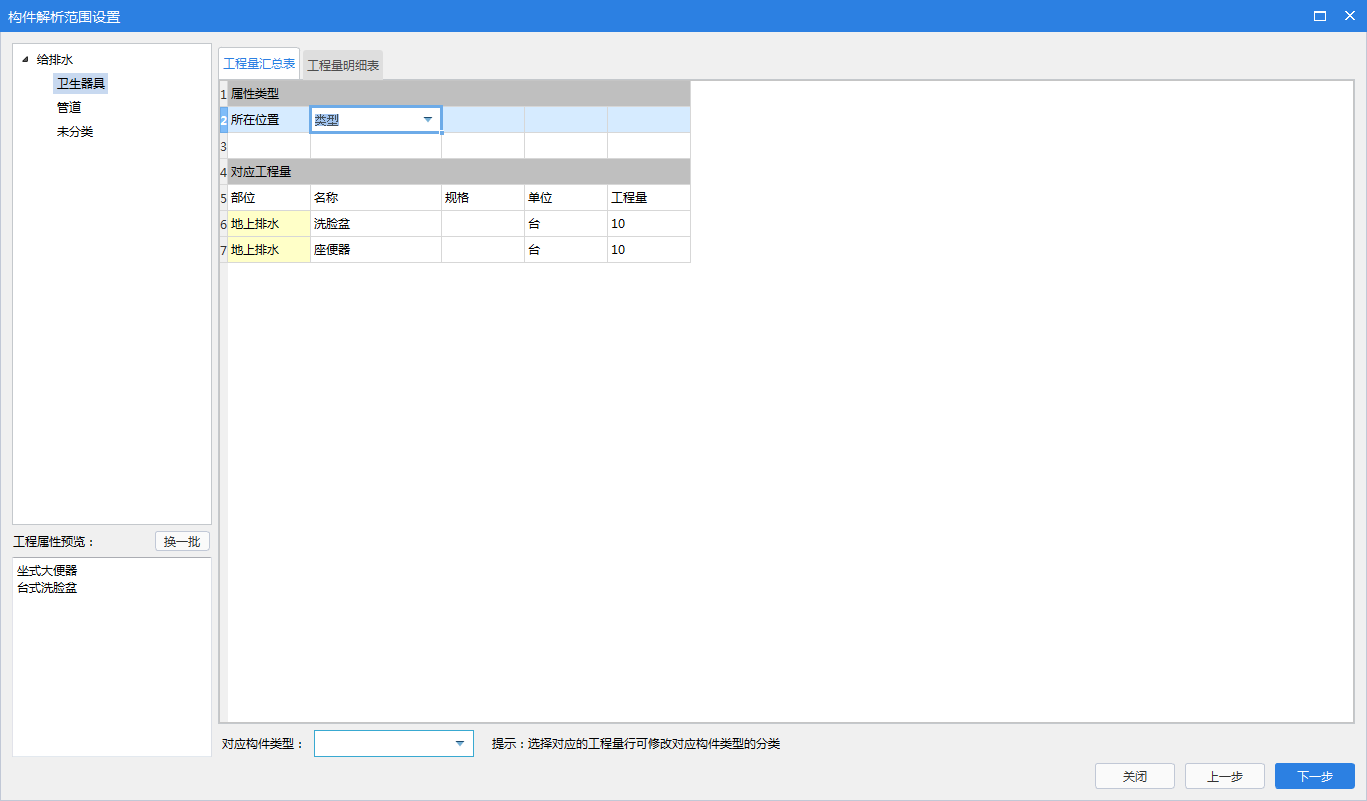Select the 洗脸盆 name cell
Viewport: 1367px width, 801px height.
pos(375,224)
